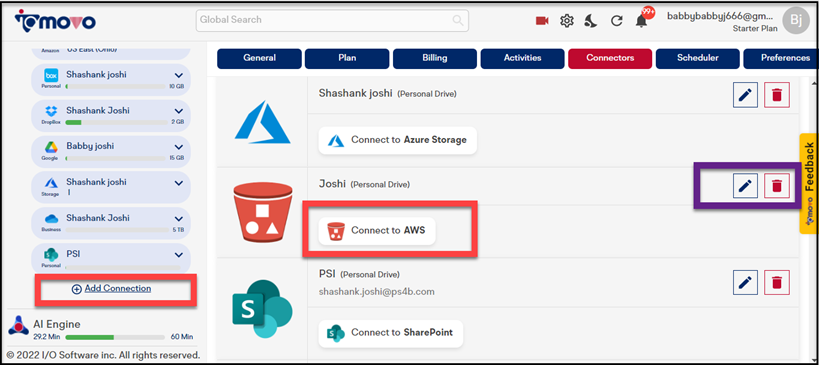Viewport: 819px width, 365px height.
Task: Click SharePoint icon beside PSI in sidebar
Action: coord(51,255)
